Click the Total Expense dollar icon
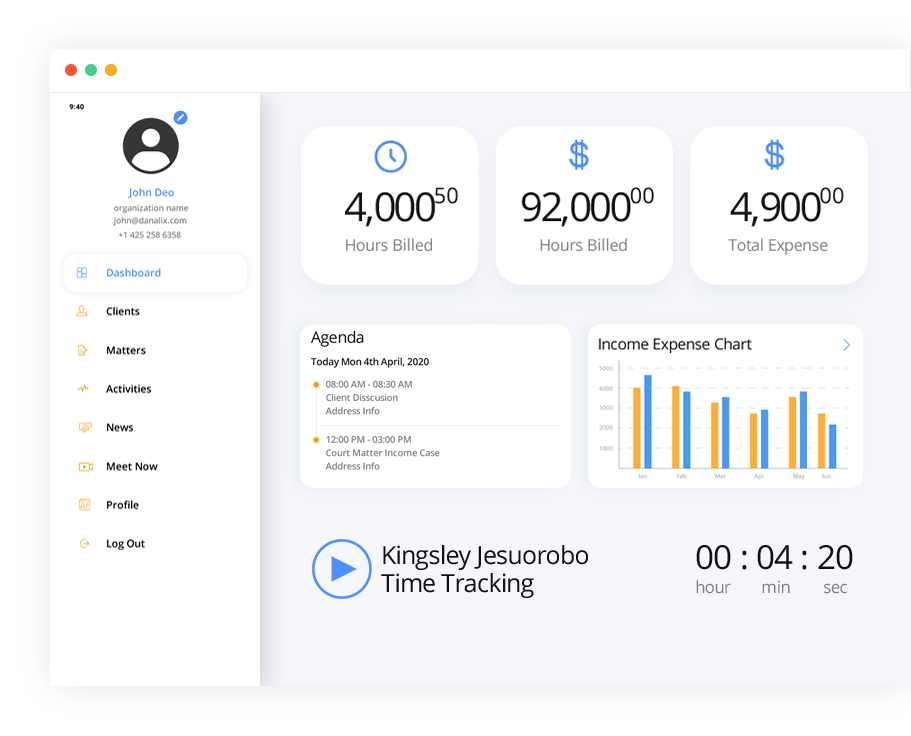The width and height of the screenshot is (911, 736). tap(774, 155)
